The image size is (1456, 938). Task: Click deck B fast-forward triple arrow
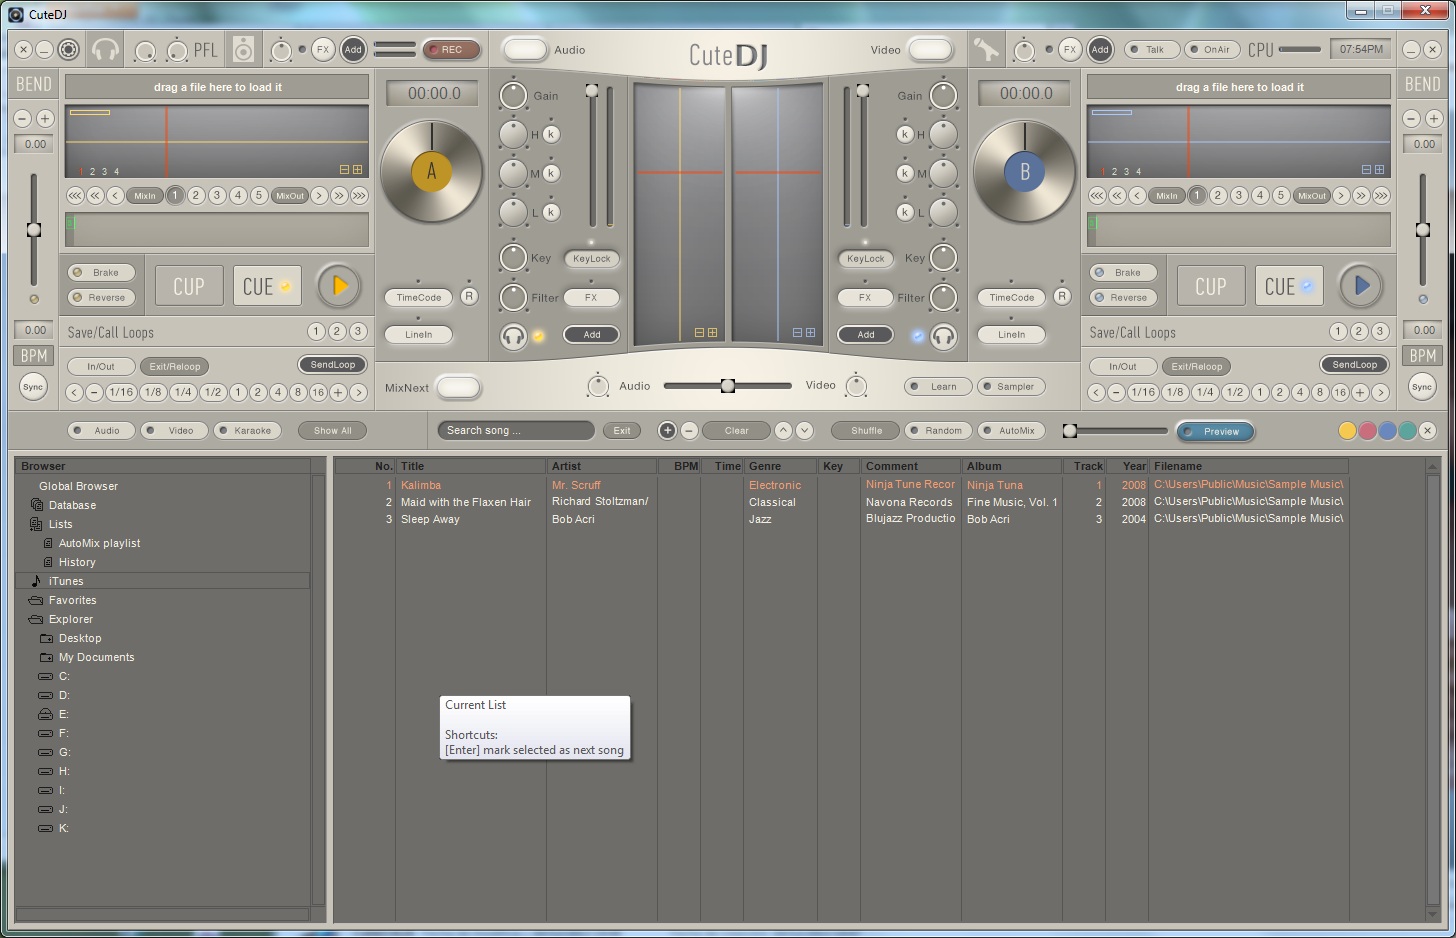coord(1381,195)
